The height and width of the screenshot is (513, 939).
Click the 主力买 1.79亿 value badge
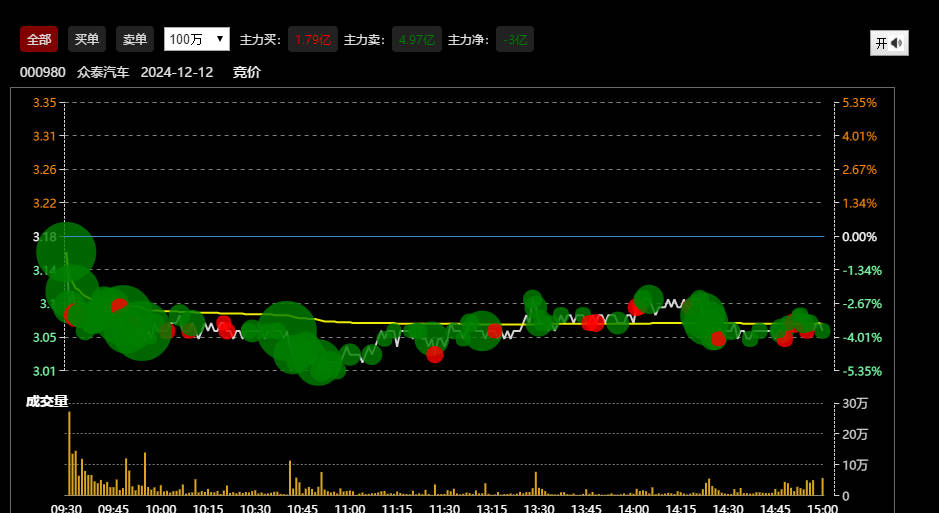coord(312,40)
